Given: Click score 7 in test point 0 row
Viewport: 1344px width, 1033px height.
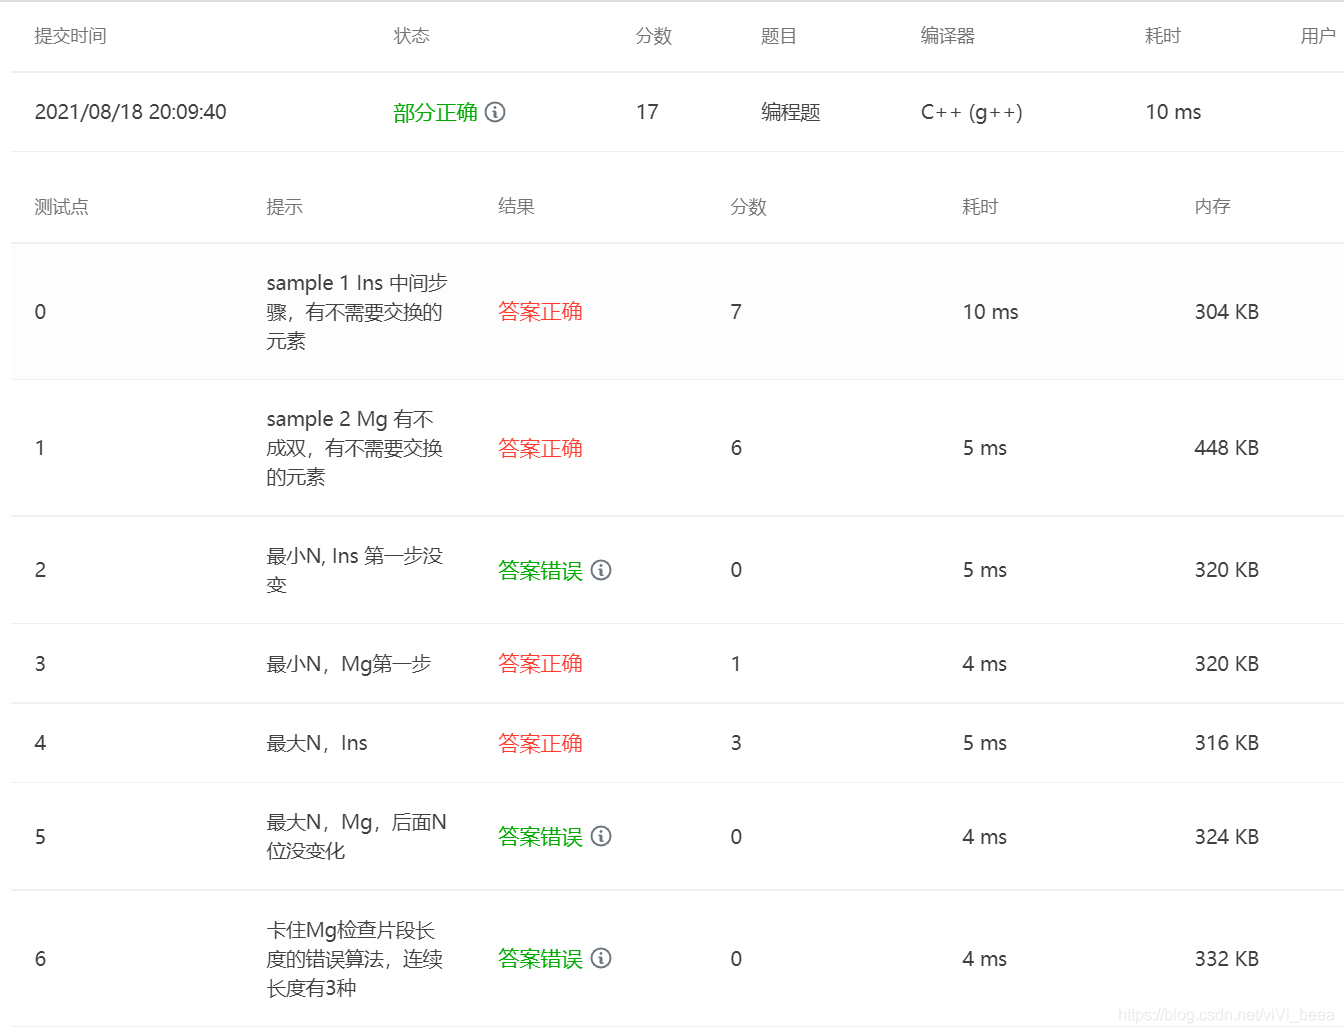Looking at the screenshot, I should [x=736, y=312].
